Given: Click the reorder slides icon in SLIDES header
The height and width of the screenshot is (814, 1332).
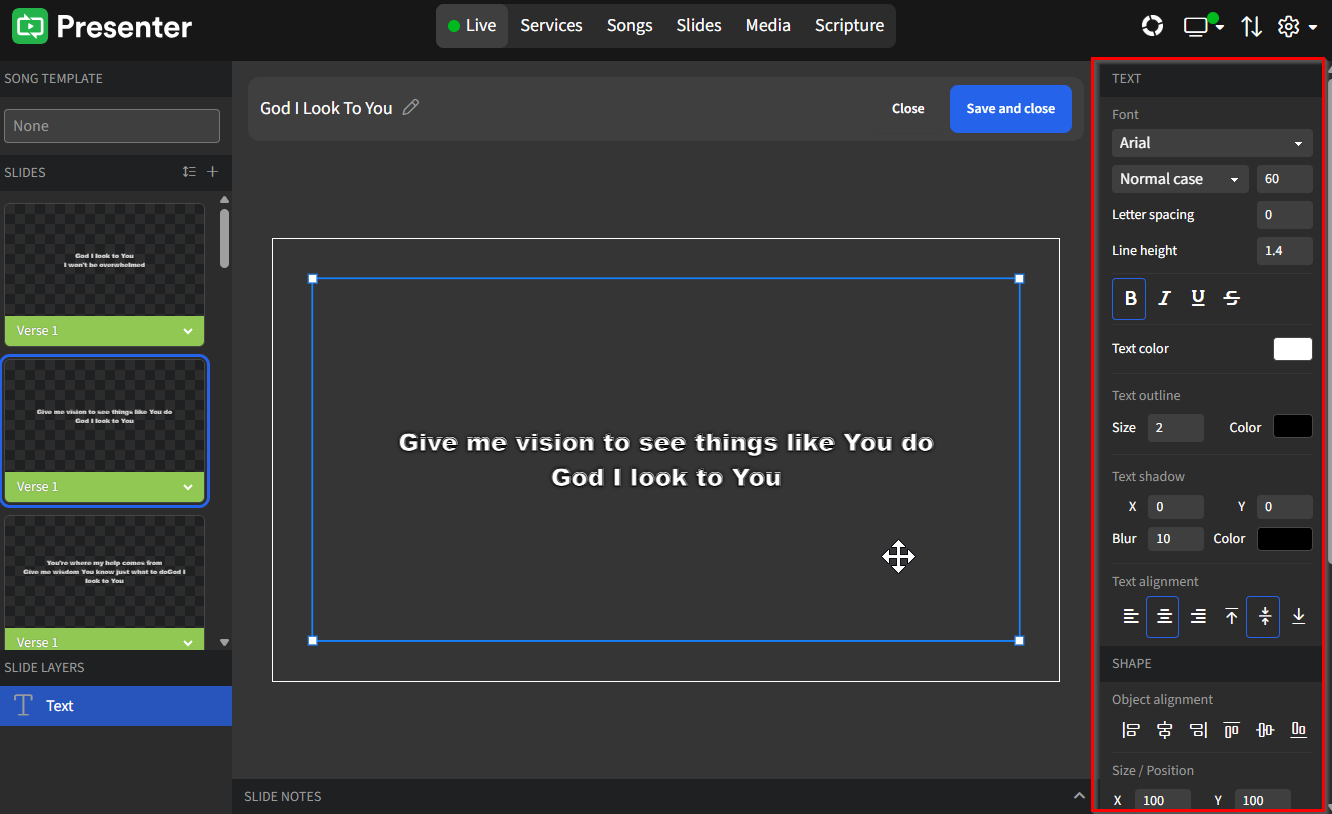Looking at the screenshot, I should (x=189, y=172).
